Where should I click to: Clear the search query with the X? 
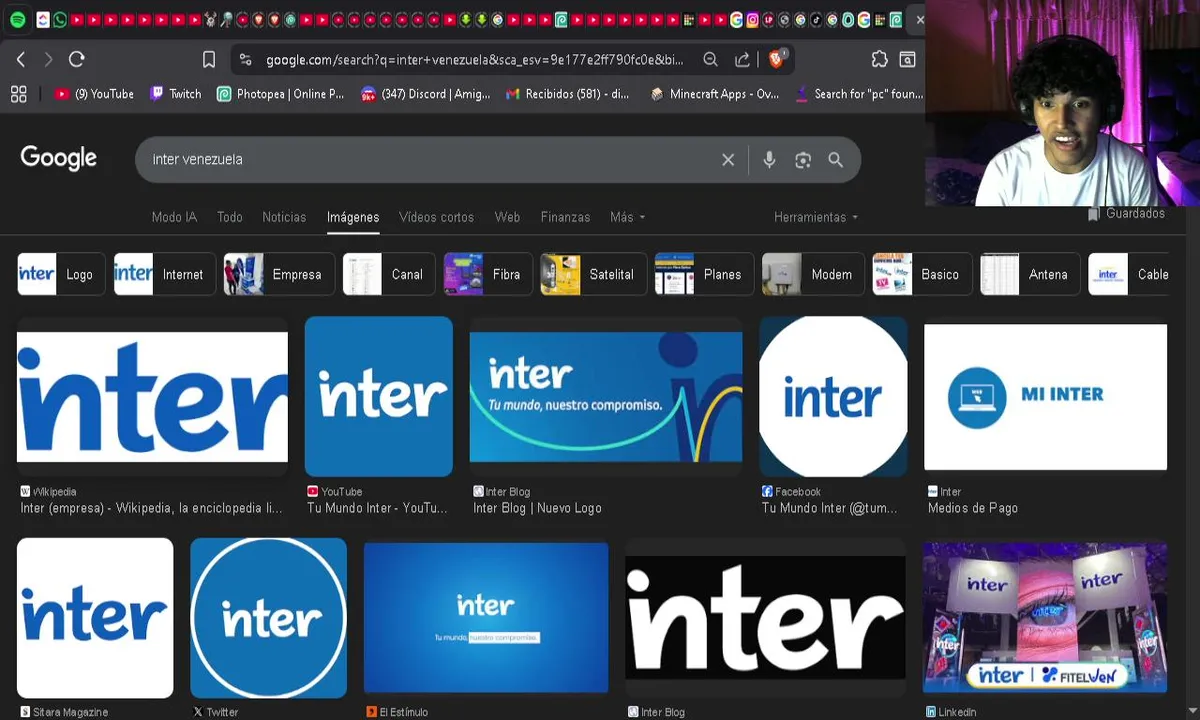pos(728,160)
